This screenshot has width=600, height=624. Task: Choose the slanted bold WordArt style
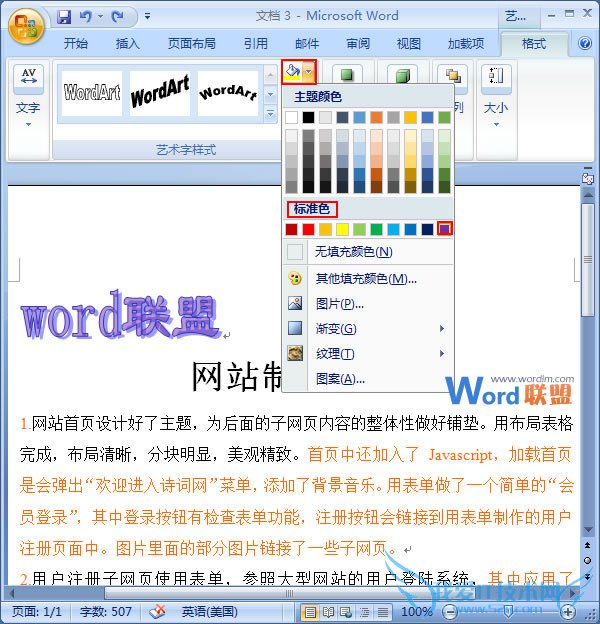click(x=160, y=93)
